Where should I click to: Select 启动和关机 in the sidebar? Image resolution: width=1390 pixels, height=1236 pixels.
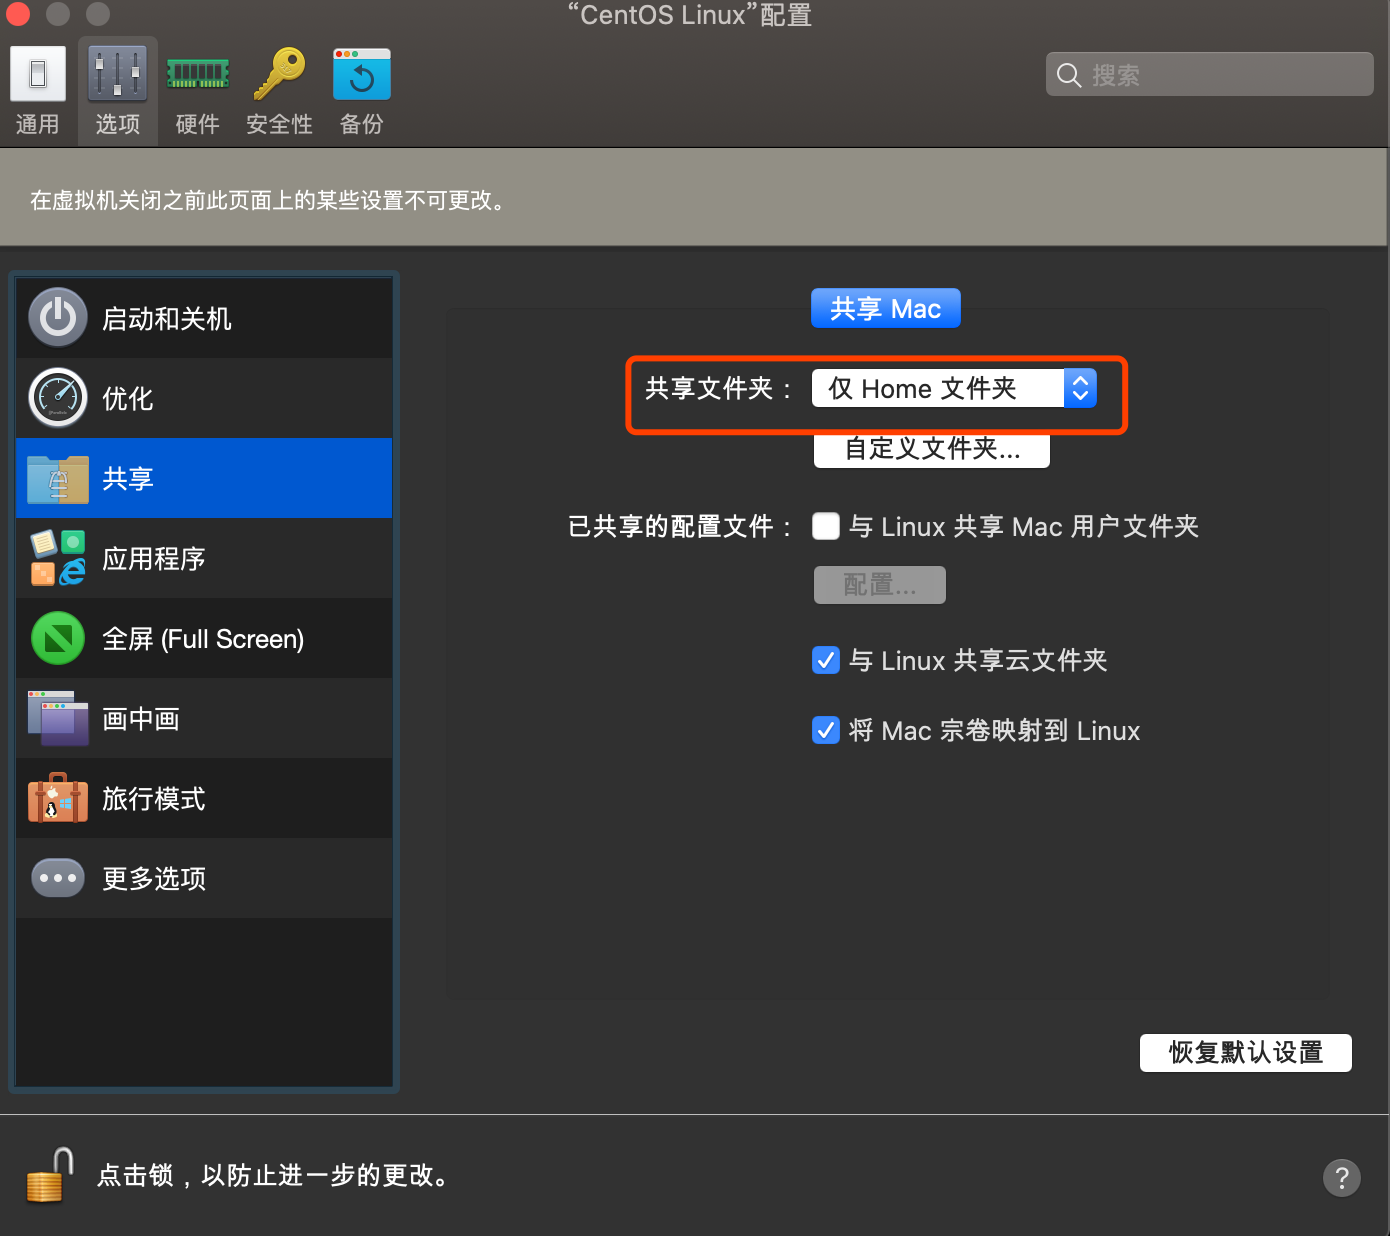point(204,318)
